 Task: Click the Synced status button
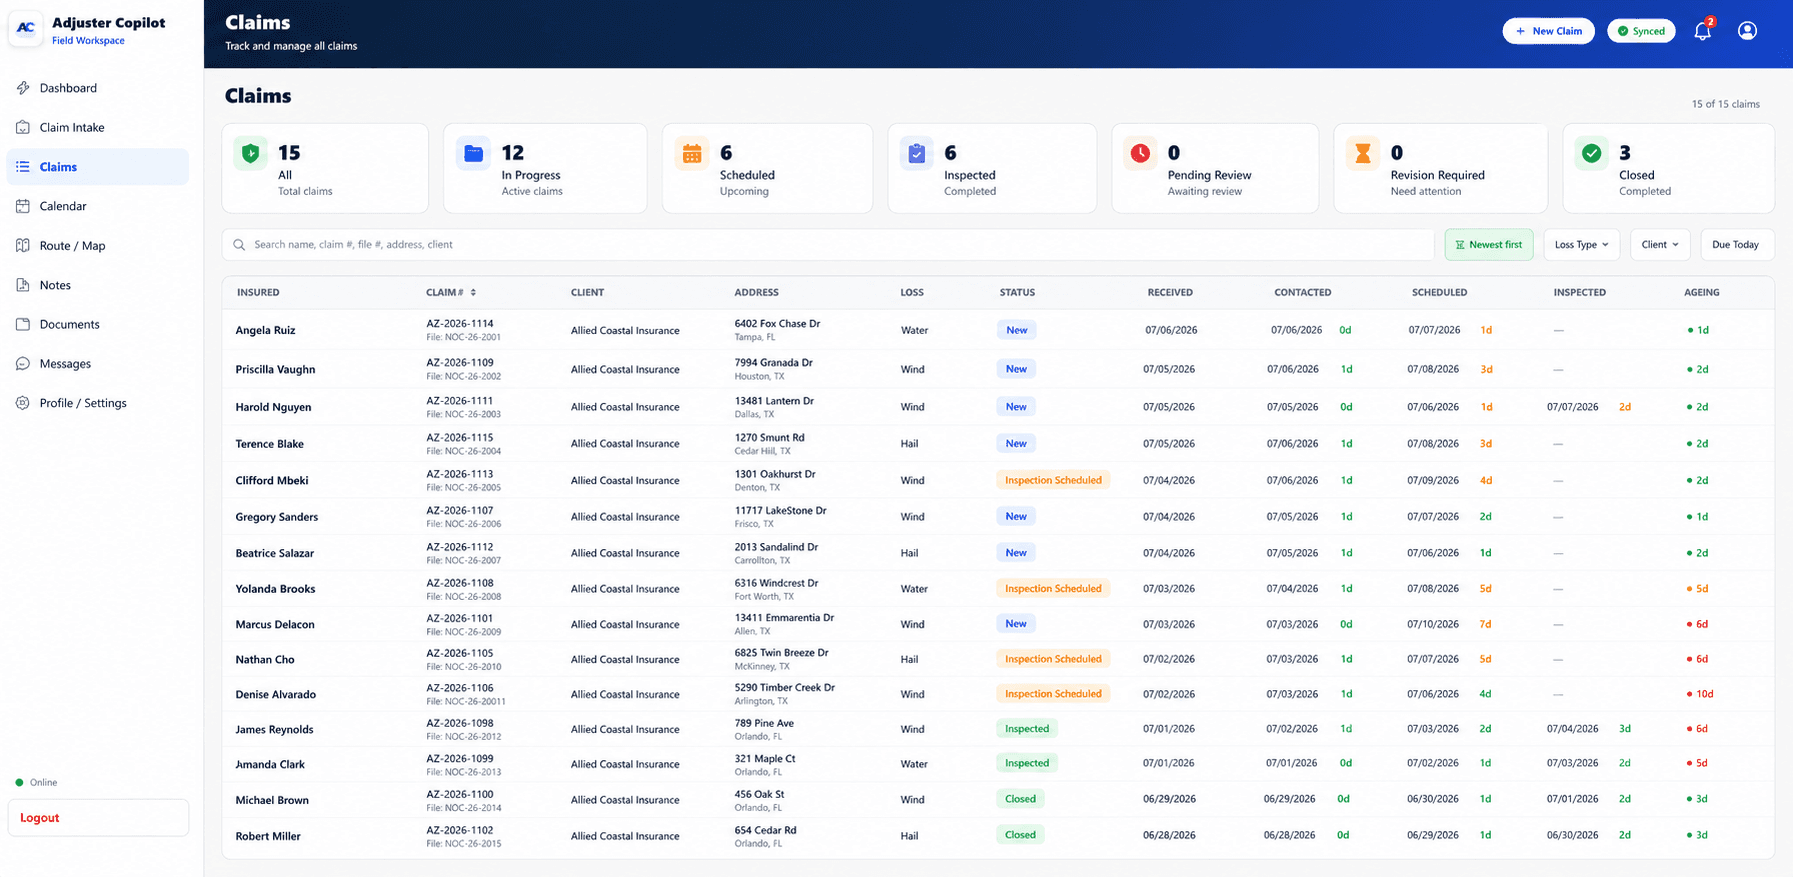[x=1641, y=31]
